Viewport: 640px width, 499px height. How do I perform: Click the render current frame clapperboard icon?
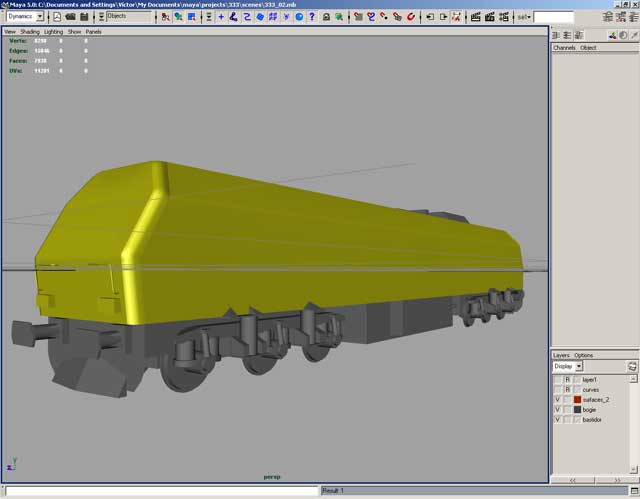[475, 17]
